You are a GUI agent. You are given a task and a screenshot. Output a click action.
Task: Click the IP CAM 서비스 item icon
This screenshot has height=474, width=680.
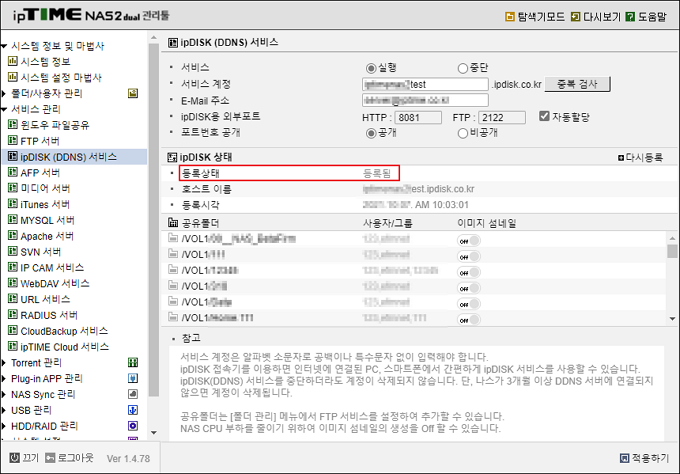coord(13,268)
